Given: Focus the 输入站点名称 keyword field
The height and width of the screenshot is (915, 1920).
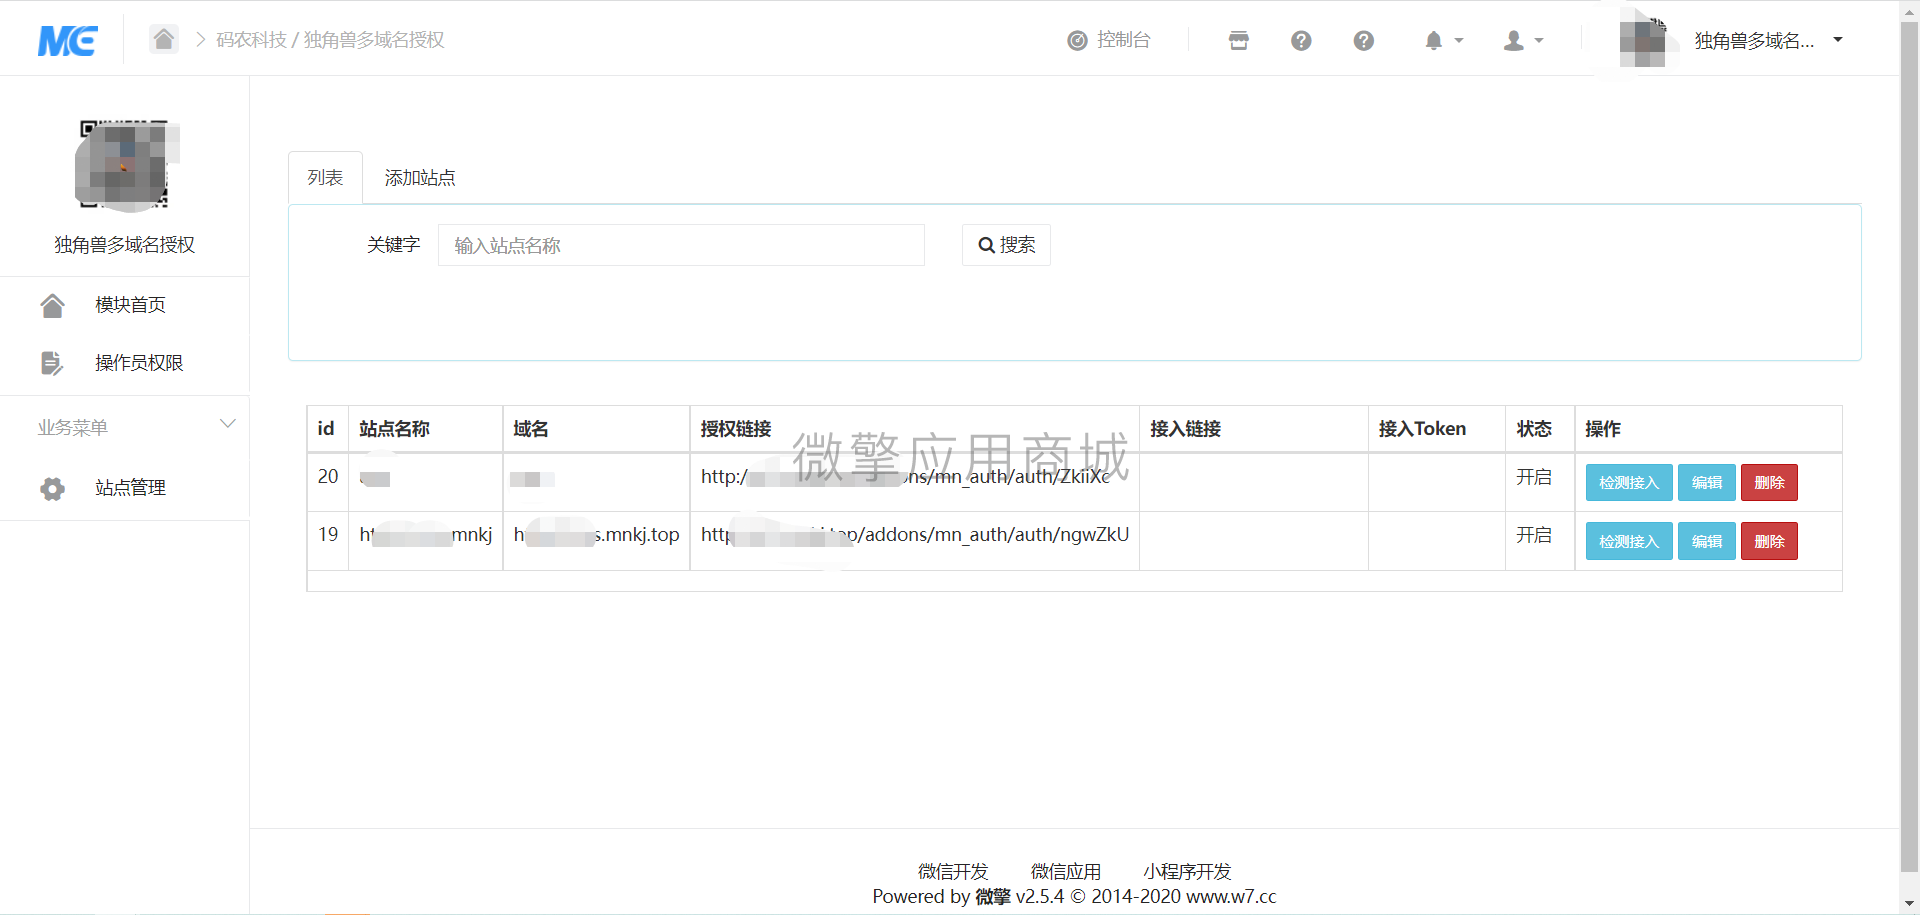Looking at the screenshot, I should (681, 245).
